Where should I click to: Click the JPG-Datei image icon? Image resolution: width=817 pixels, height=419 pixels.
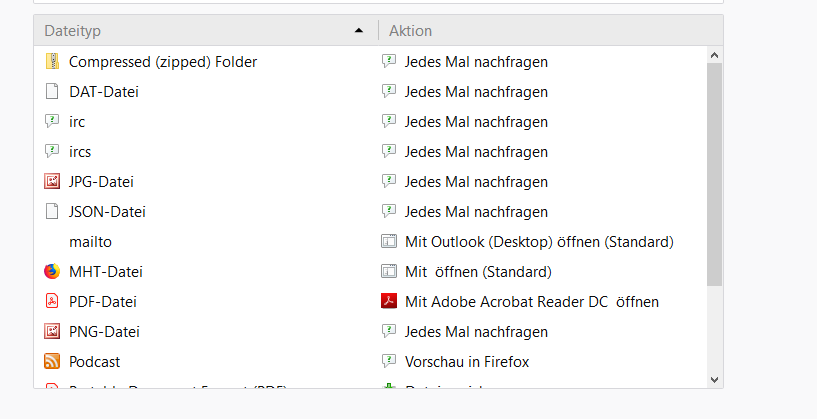[x=53, y=182]
